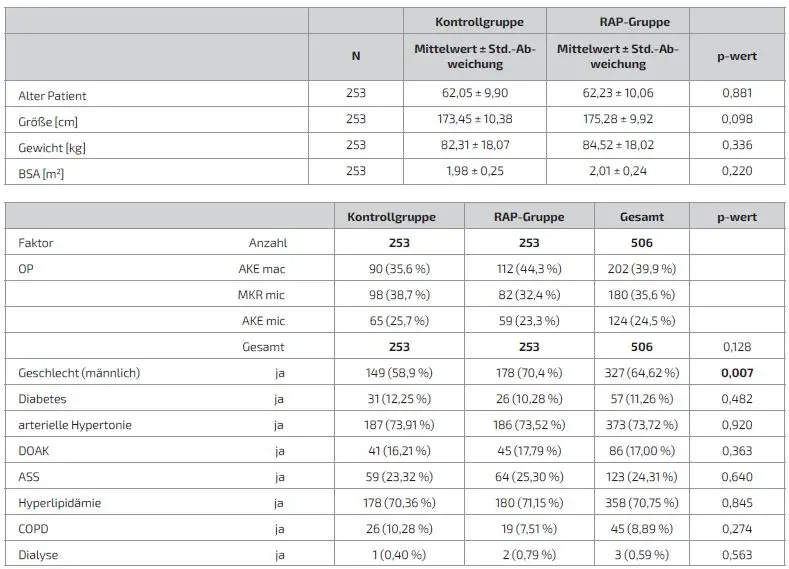Click the "MKR mic" operation label
Viewport: 789px width, 569px height.
262,295
